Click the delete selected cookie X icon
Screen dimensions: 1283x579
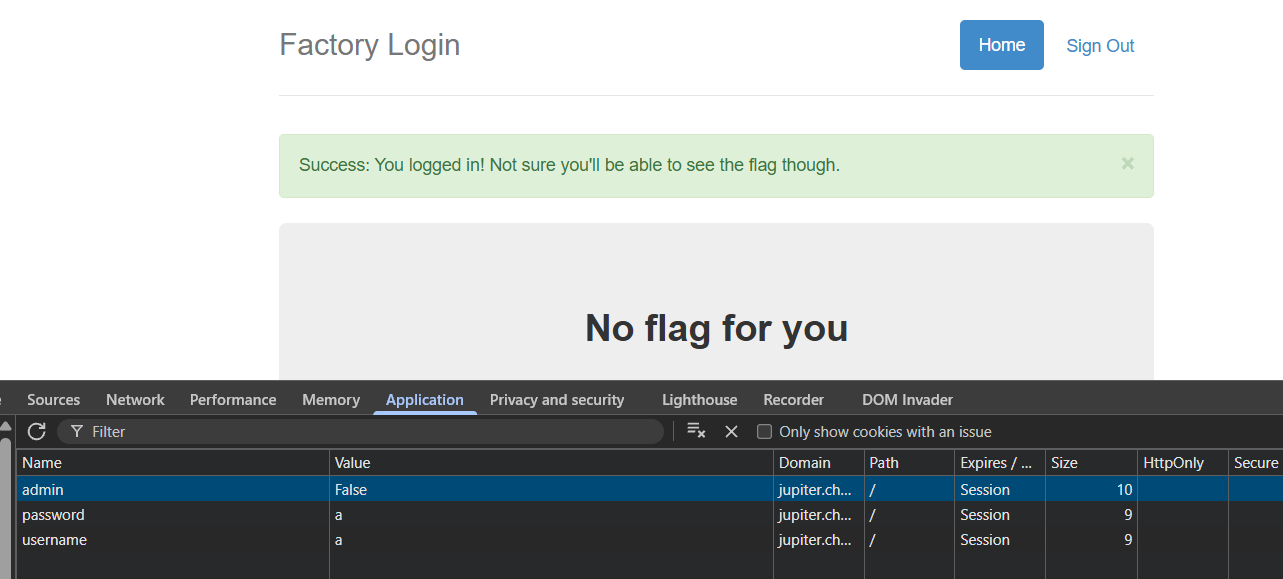coord(731,431)
